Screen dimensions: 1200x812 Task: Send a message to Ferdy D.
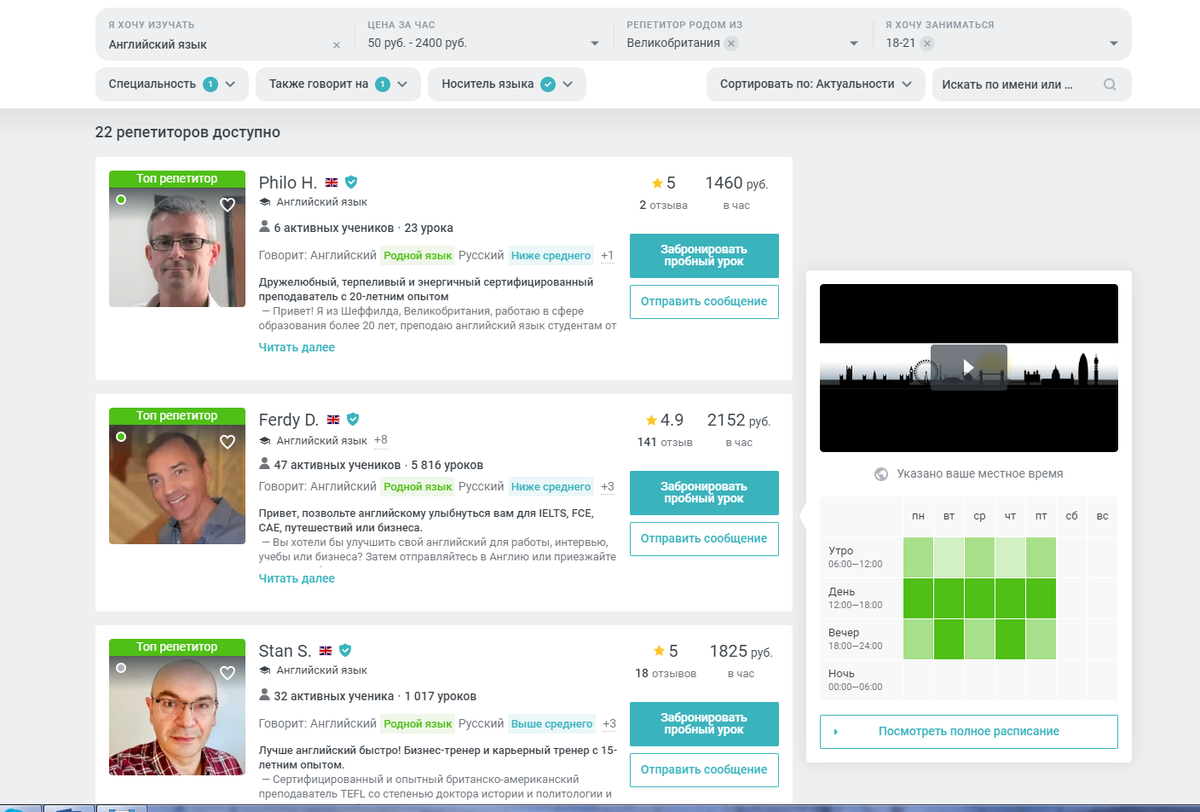click(x=704, y=538)
